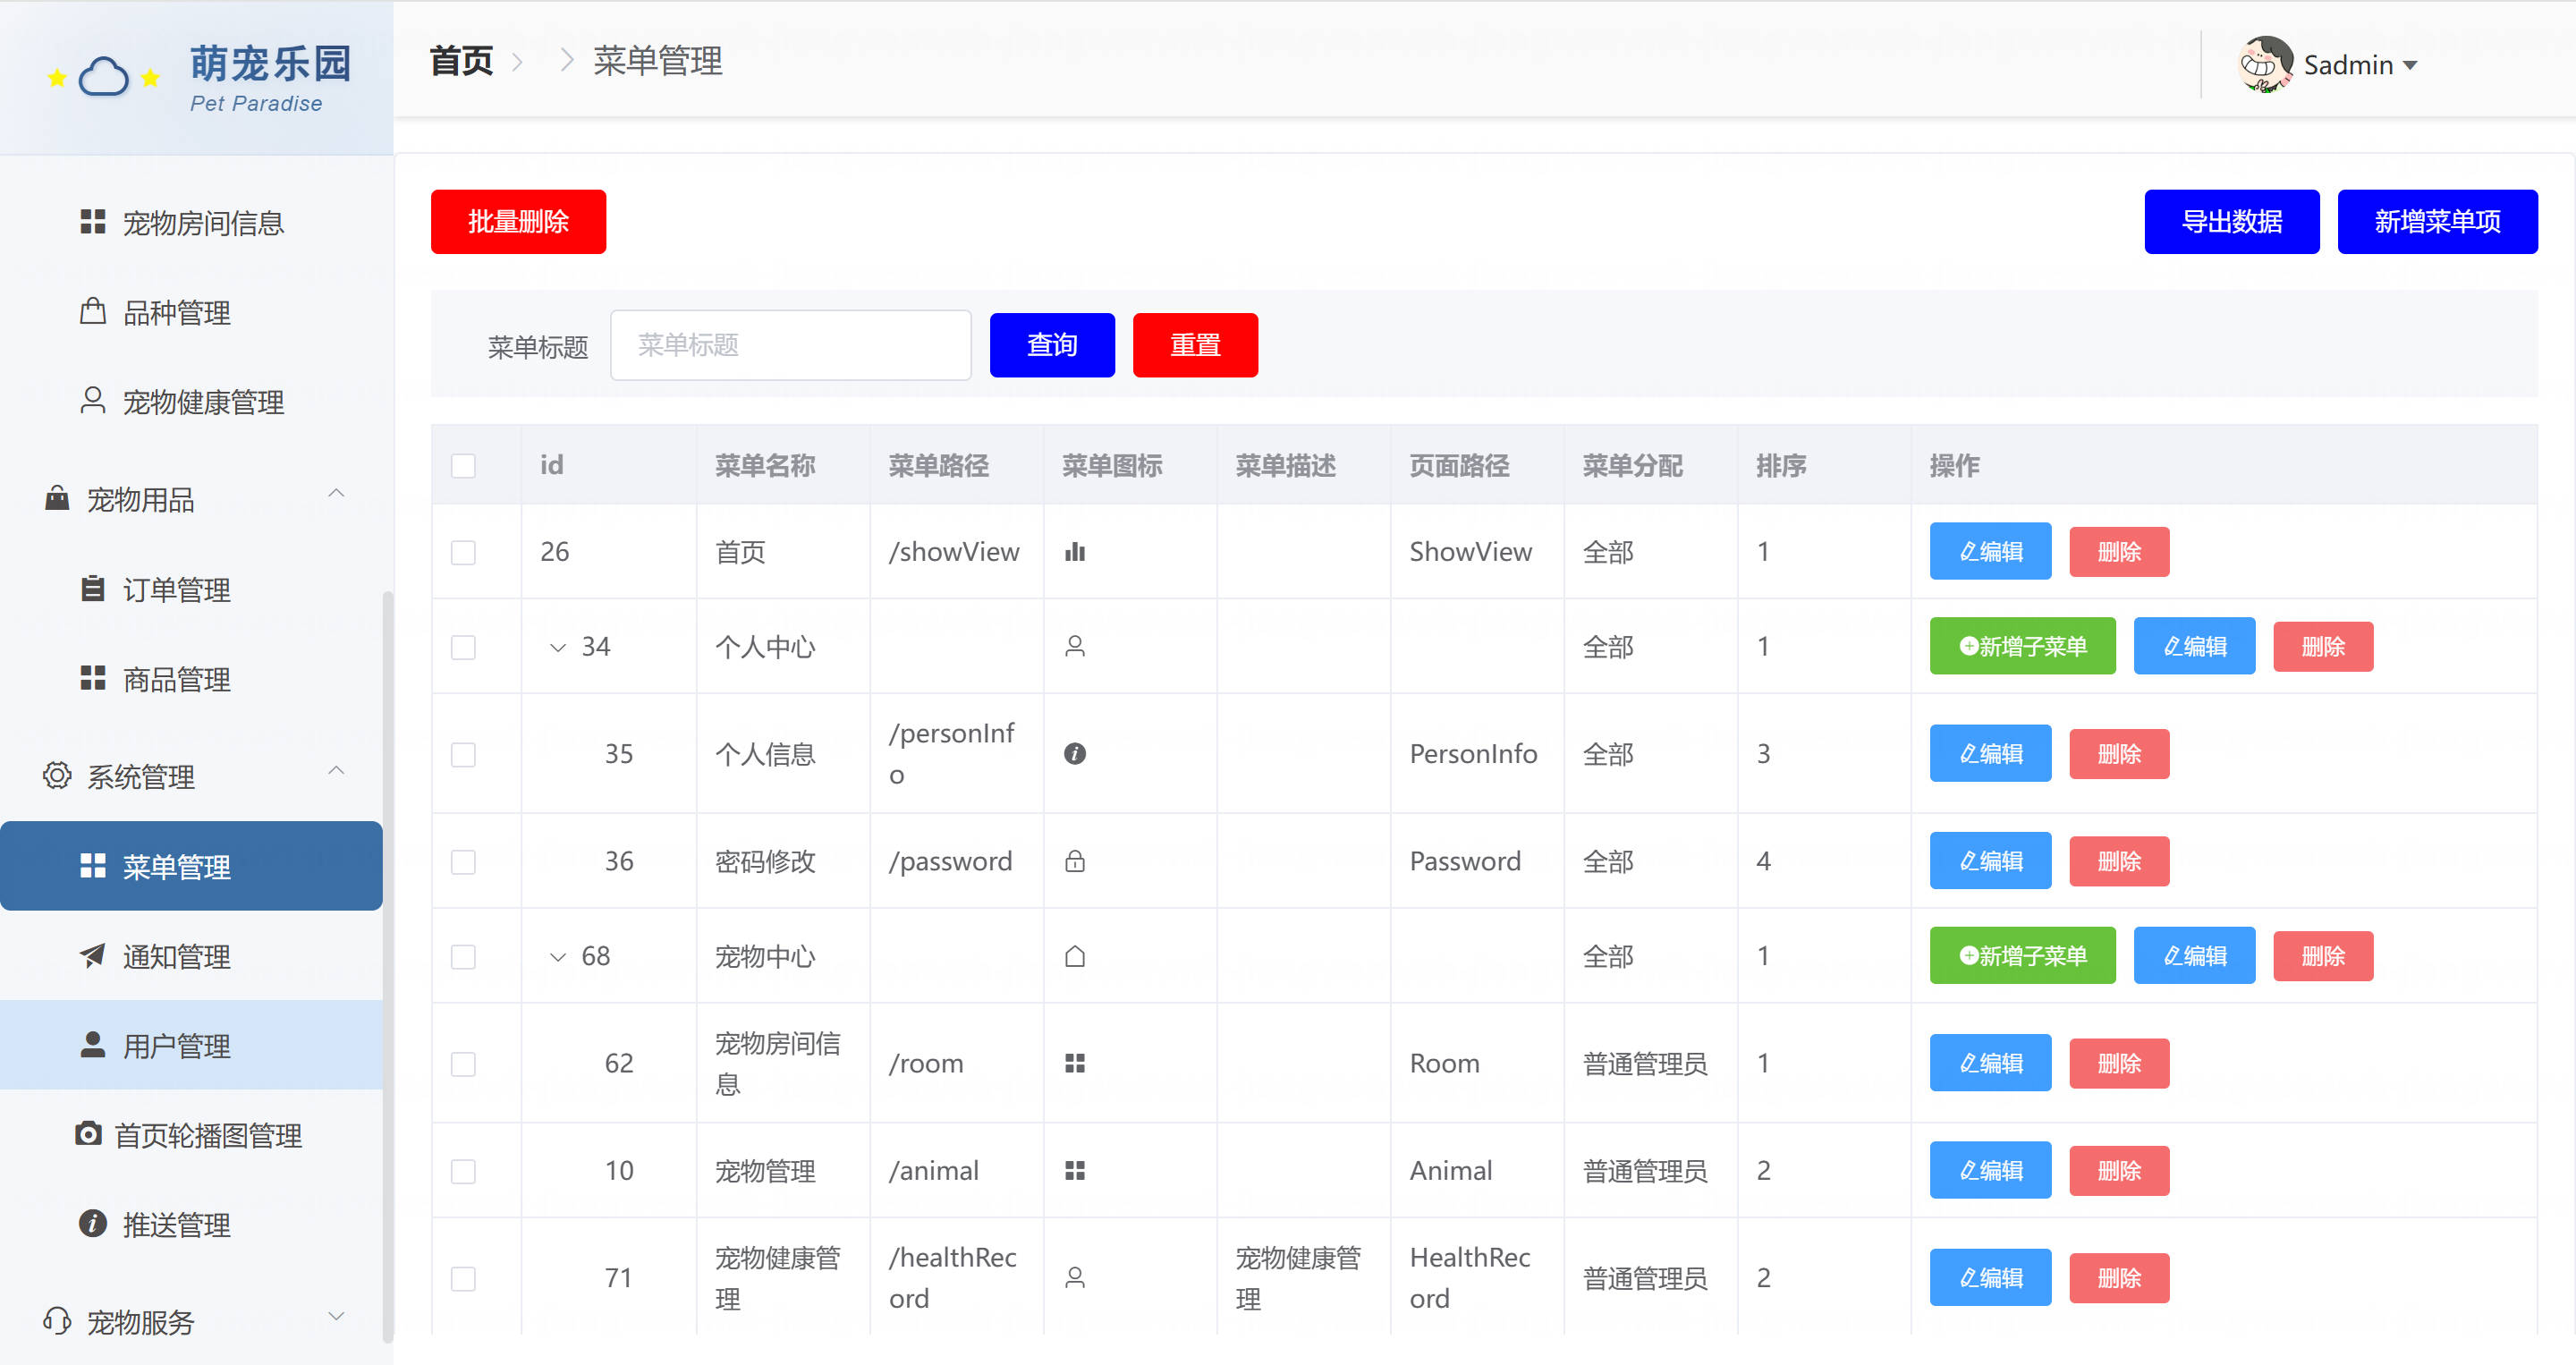Click headset icon beside 宠物服务
The image size is (2576, 1365).
click(57, 1321)
